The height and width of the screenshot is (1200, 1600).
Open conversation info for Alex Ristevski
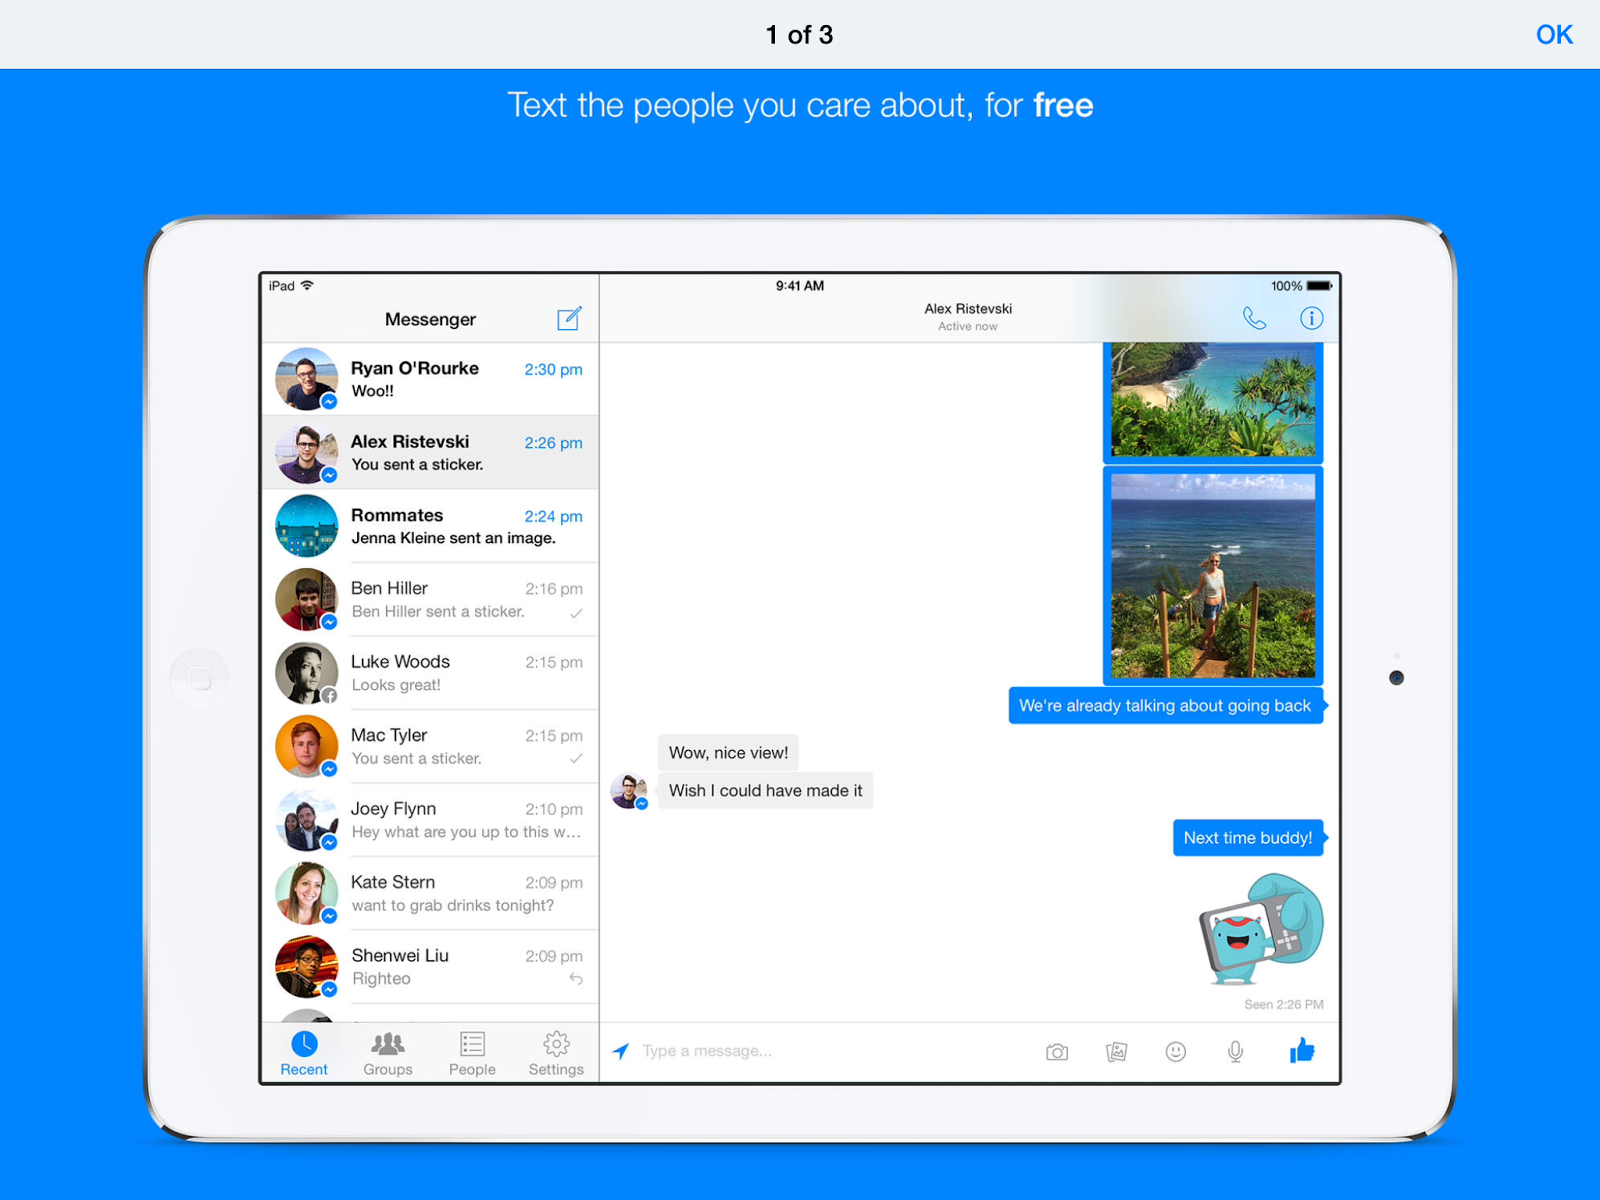click(x=1311, y=318)
